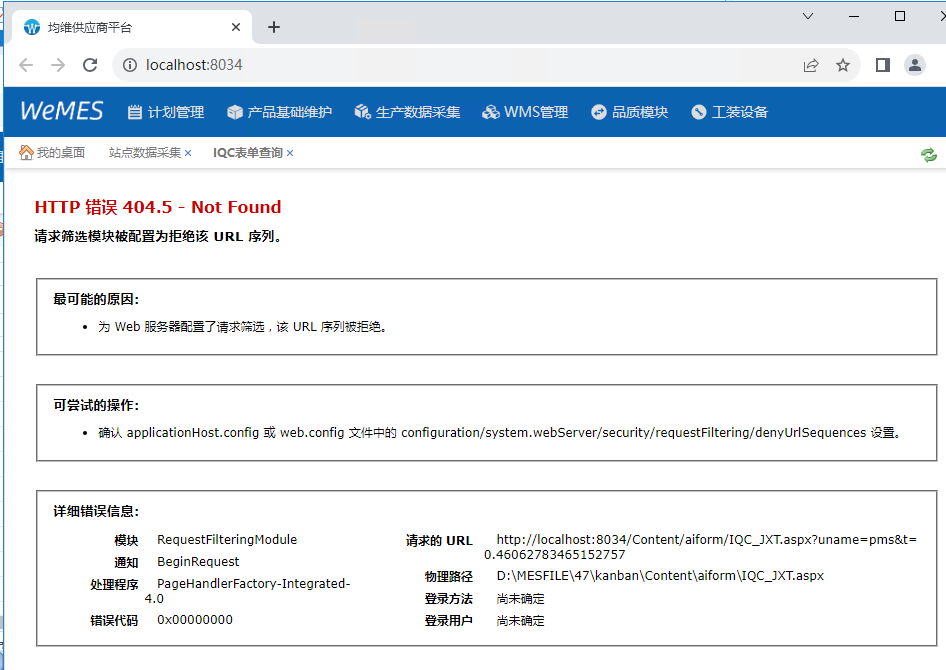Image resolution: width=946 pixels, height=670 pixels.
Task: Open the share page icon
Action: coord(811,65)
